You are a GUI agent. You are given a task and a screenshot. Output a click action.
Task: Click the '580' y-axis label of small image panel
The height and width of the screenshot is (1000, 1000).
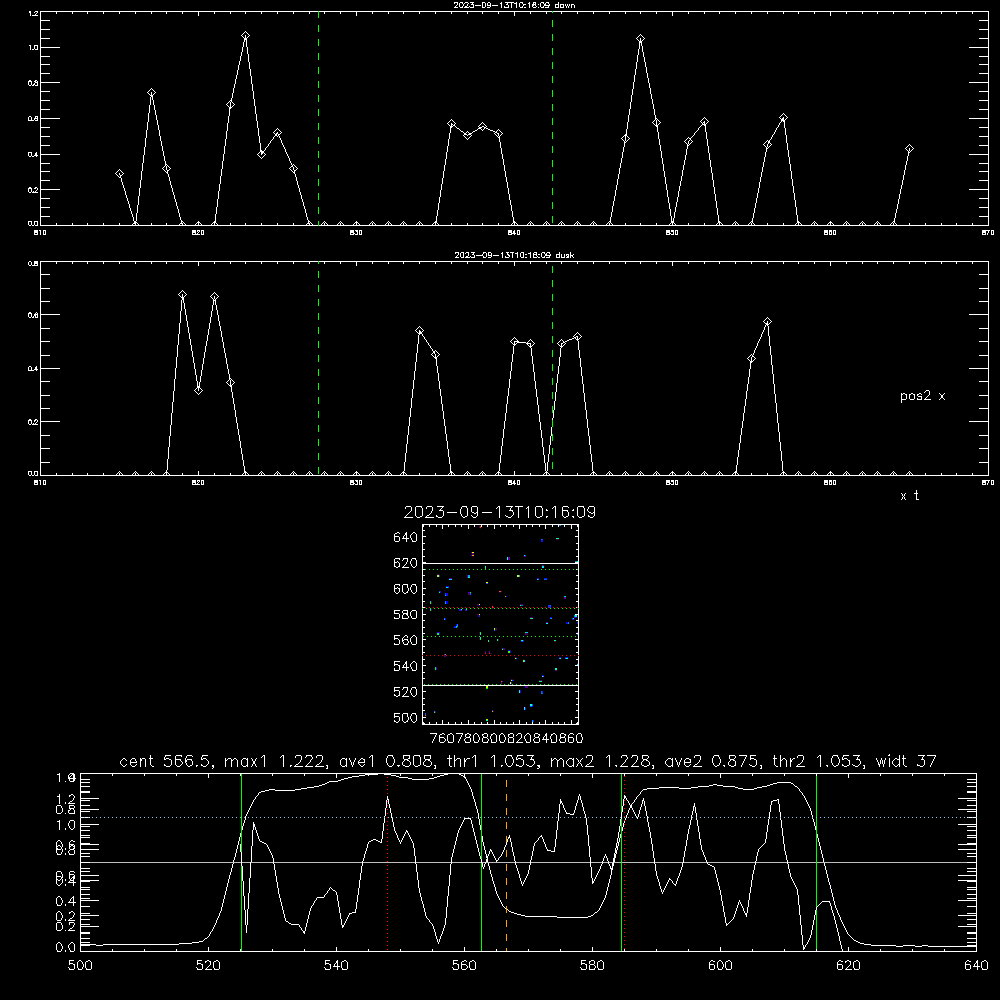tap(406, 615)
